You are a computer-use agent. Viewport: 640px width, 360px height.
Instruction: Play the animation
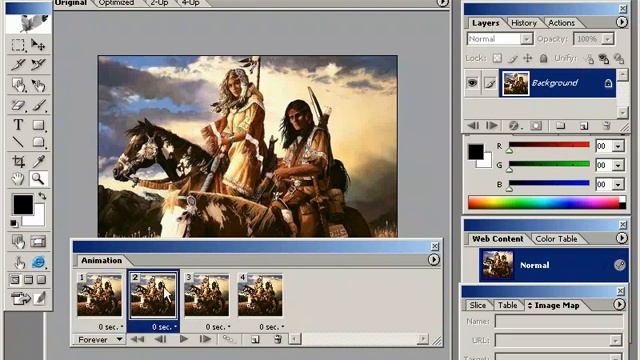(183, 339)
